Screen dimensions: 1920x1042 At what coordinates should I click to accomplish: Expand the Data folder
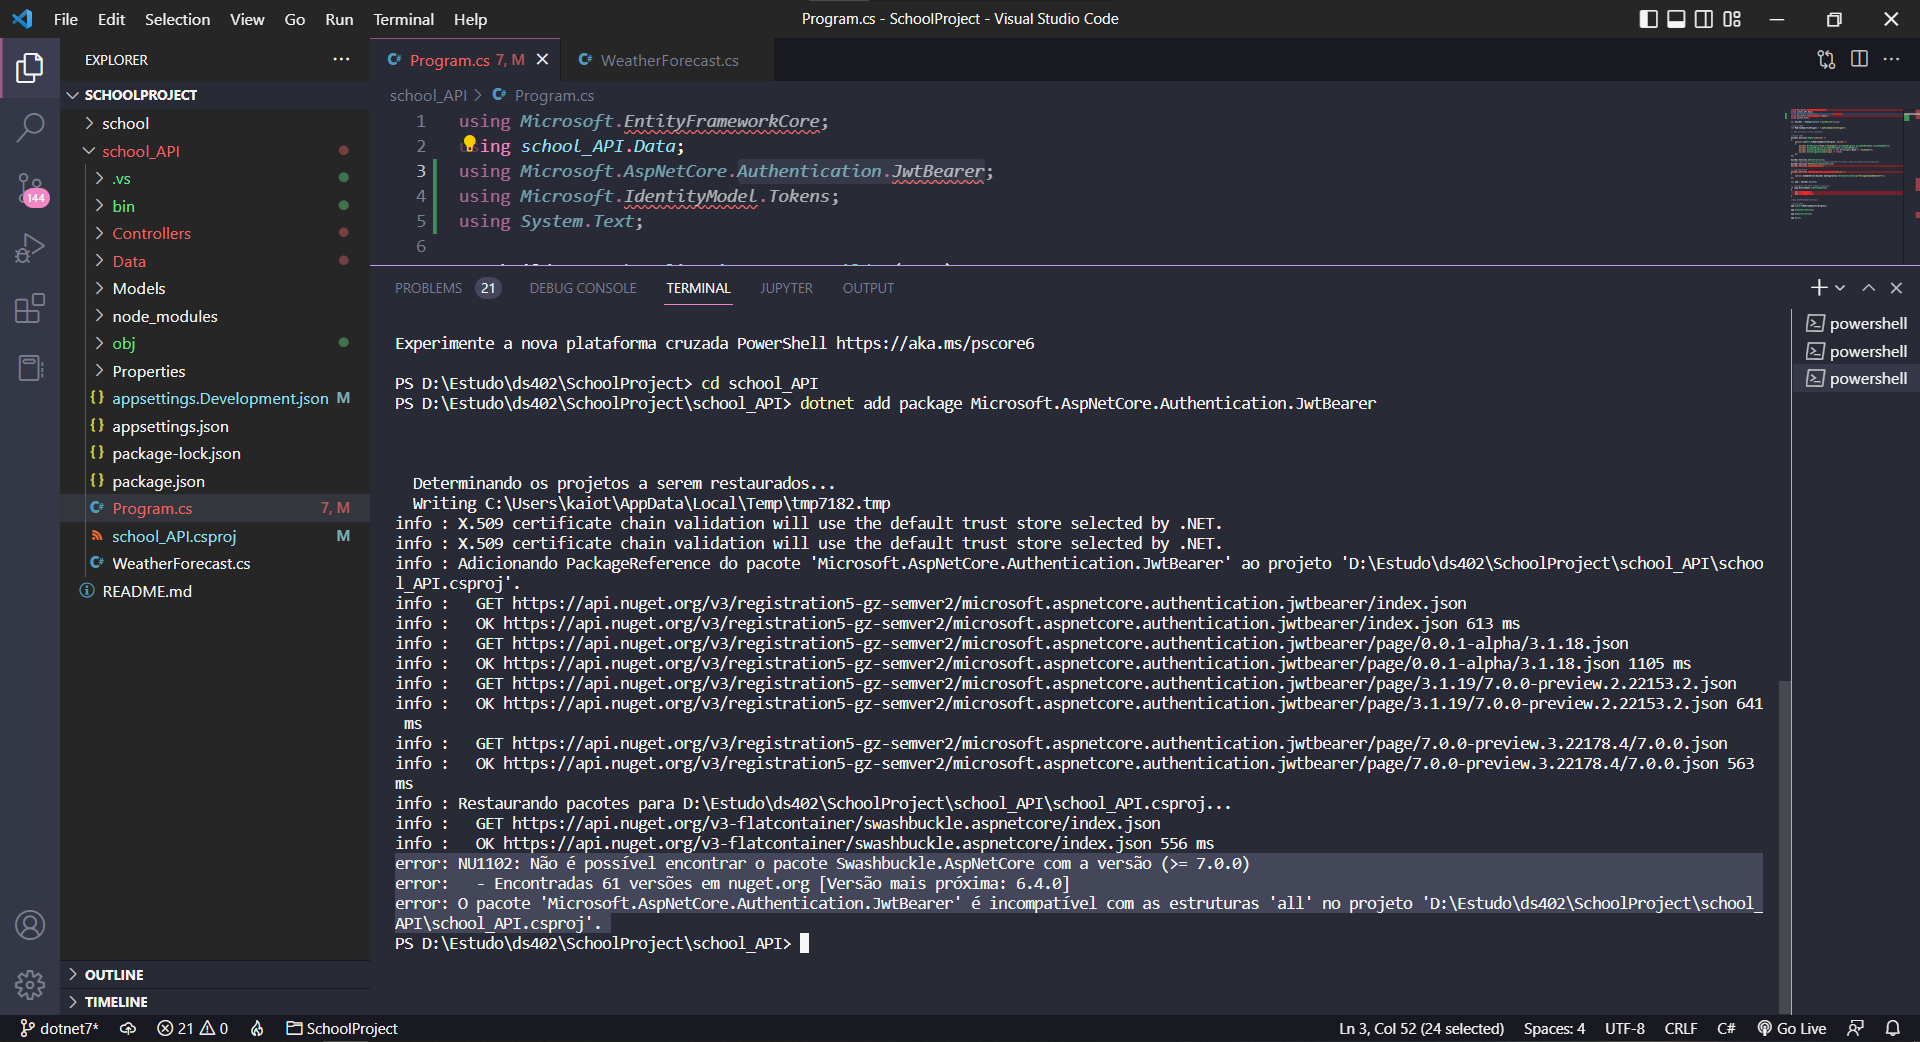coord(215,261)
